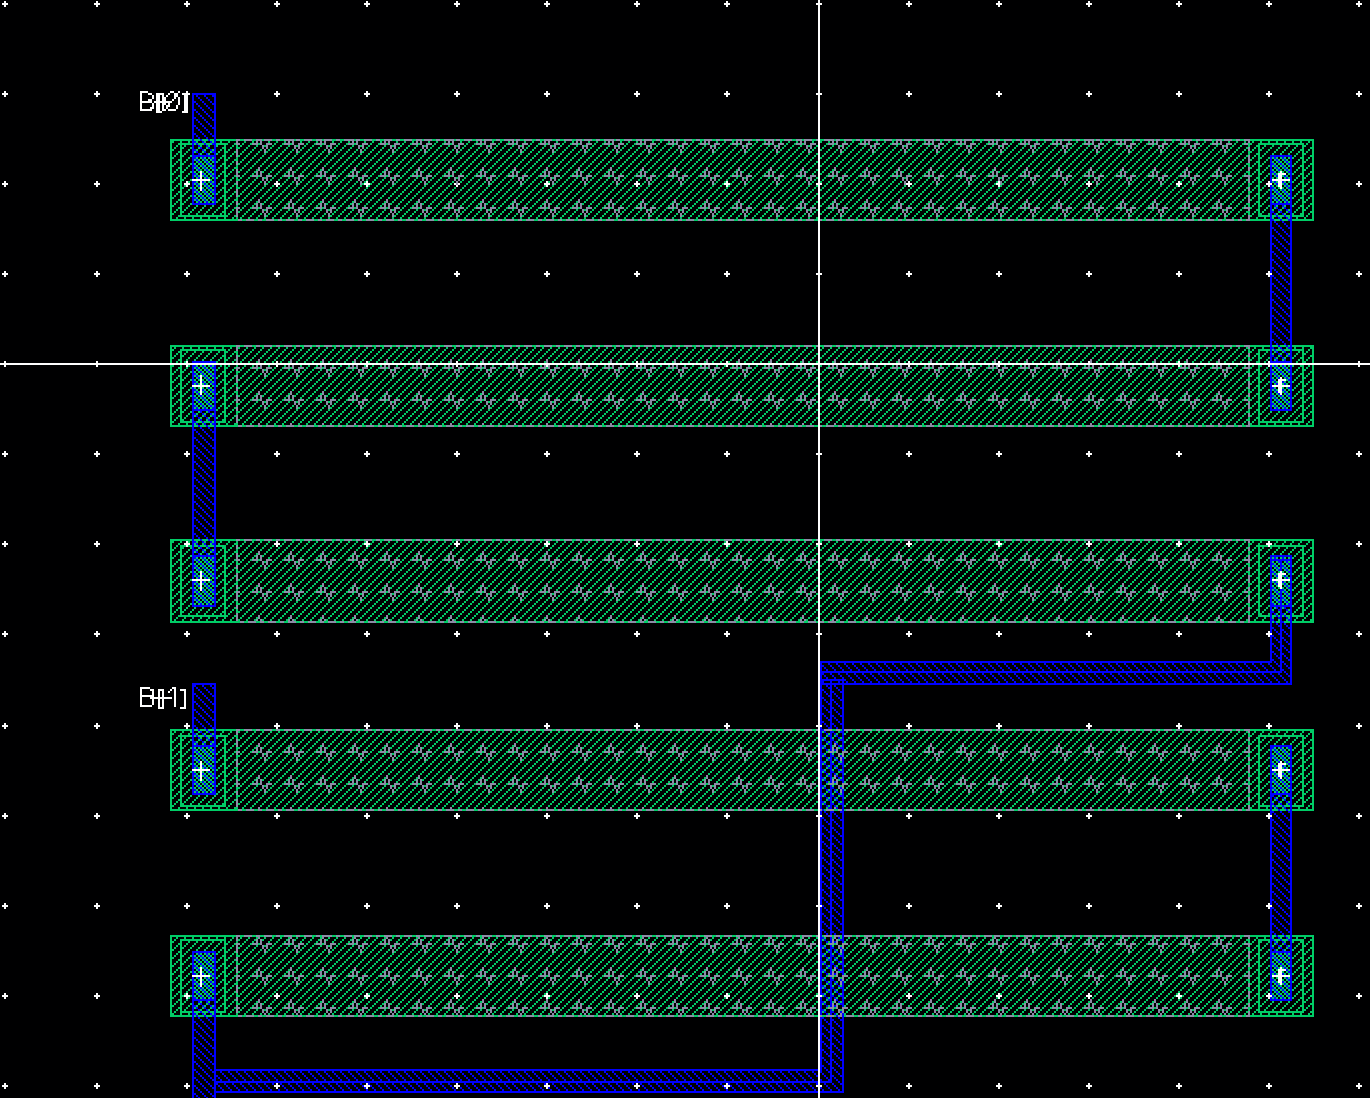Select the B[1] pin label
This screenshot has height=1098, width=1370.
tap(163, 697)
